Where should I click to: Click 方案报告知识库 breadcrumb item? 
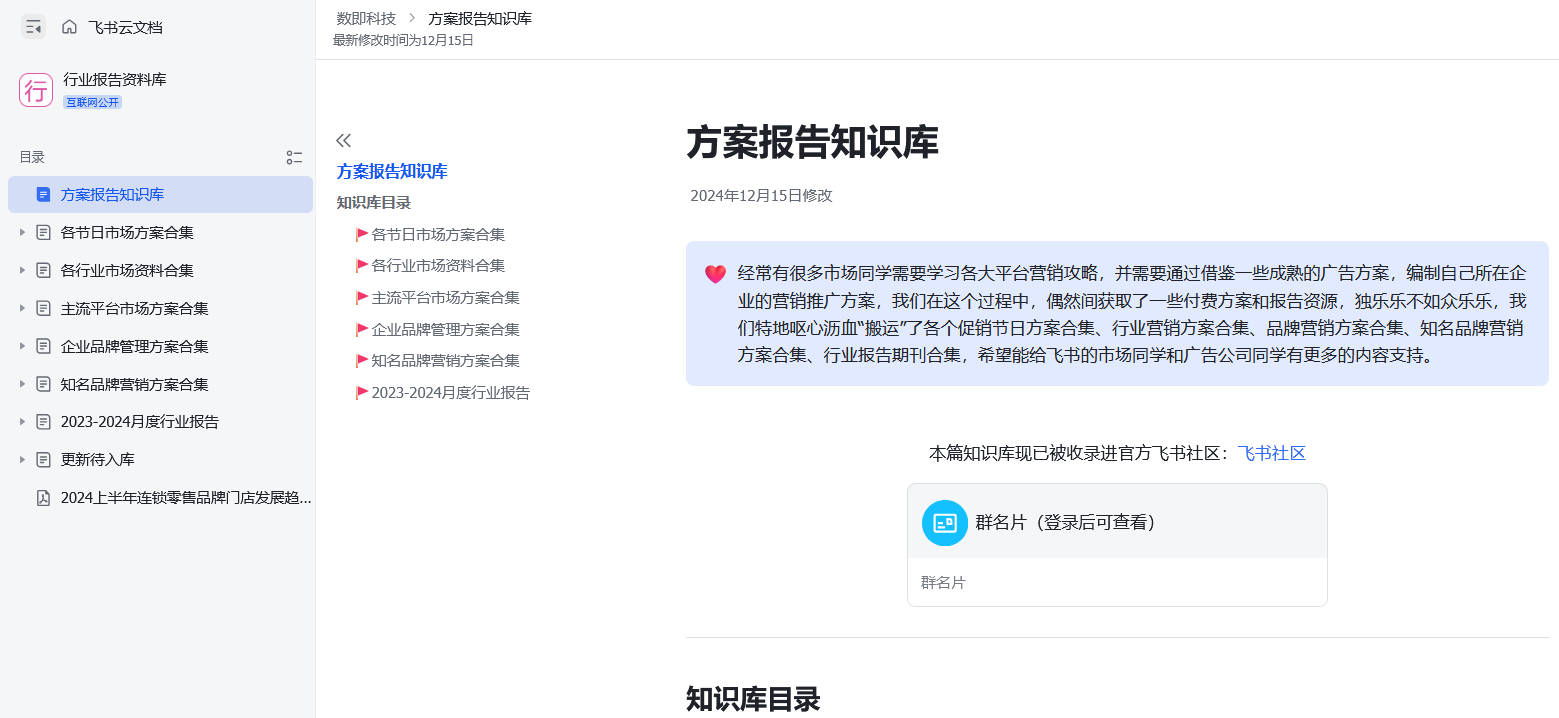(480, 18)
